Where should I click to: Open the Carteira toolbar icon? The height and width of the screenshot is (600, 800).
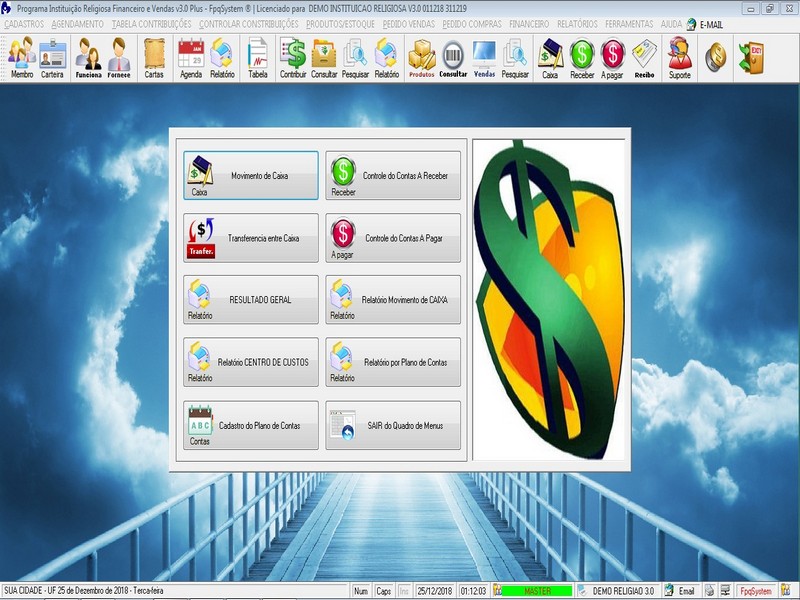coord(53,58)
